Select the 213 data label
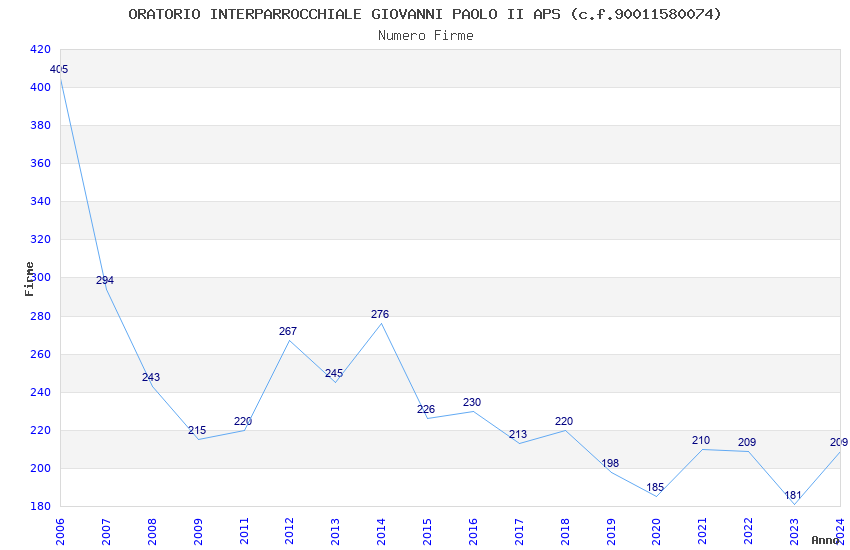The width and height of the screenshot is (850, 550). coord(518,434)
